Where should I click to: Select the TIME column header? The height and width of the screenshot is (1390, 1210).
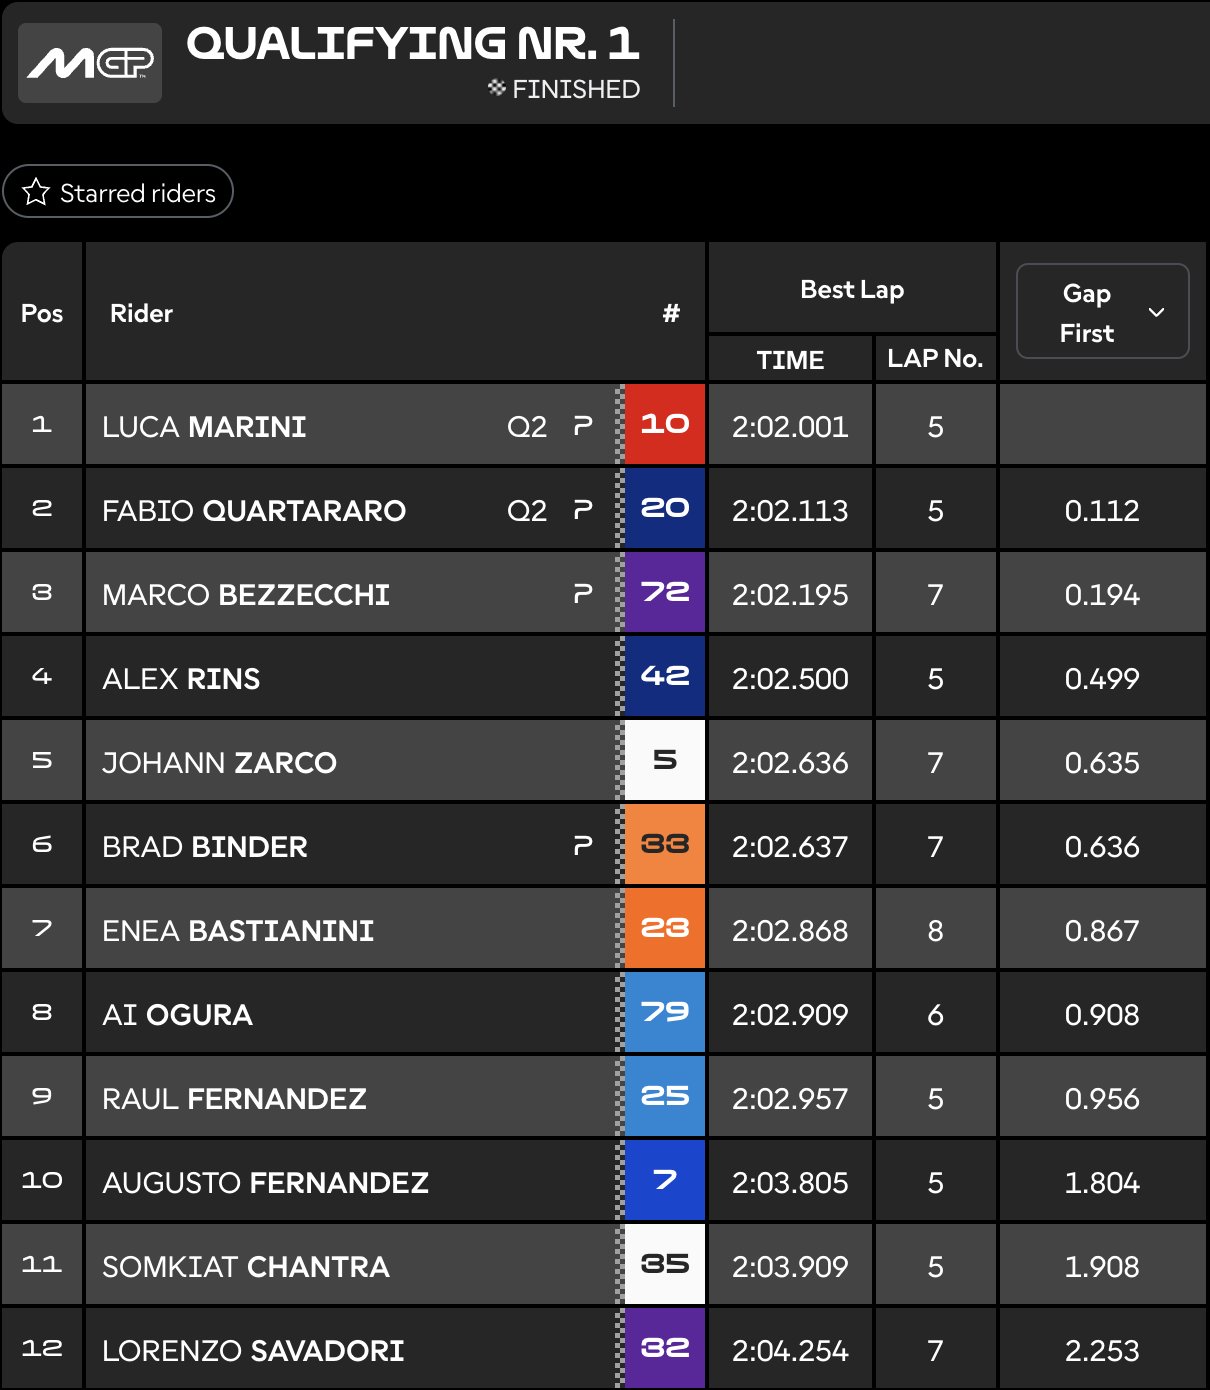pyautogui.click(x=790, y=360)
